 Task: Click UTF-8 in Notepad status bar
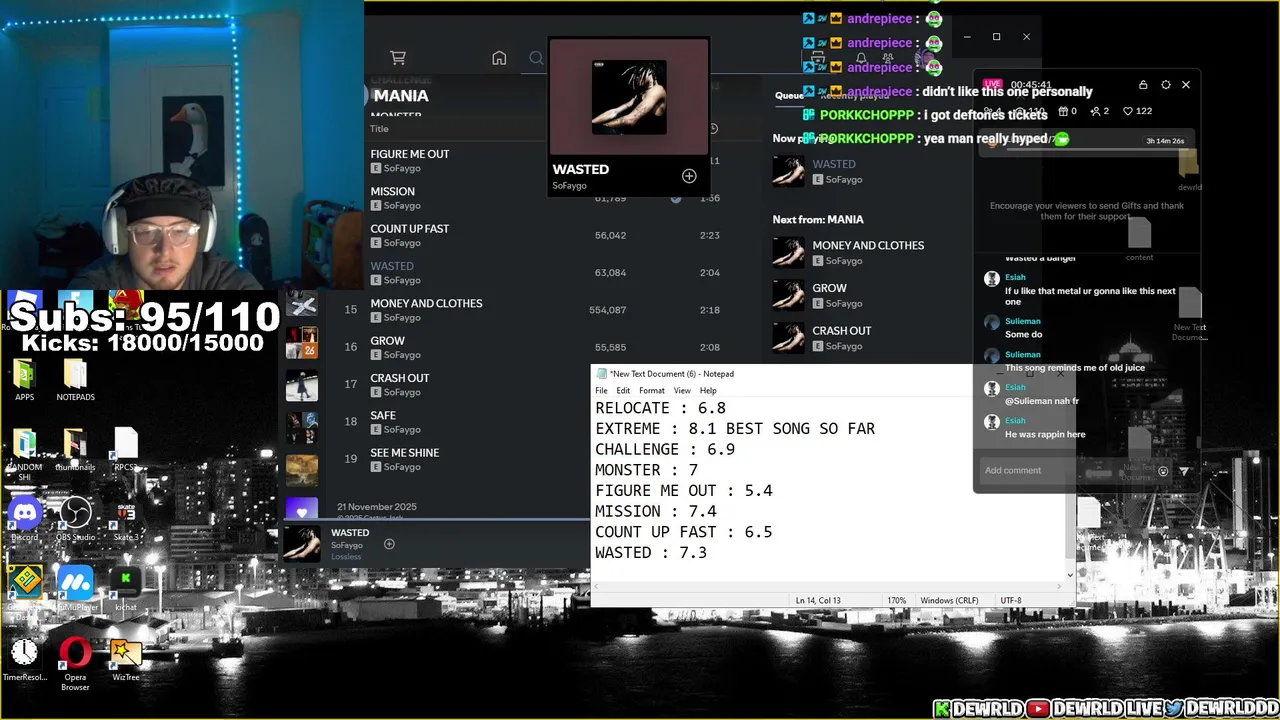click(x=1011, y=600)
